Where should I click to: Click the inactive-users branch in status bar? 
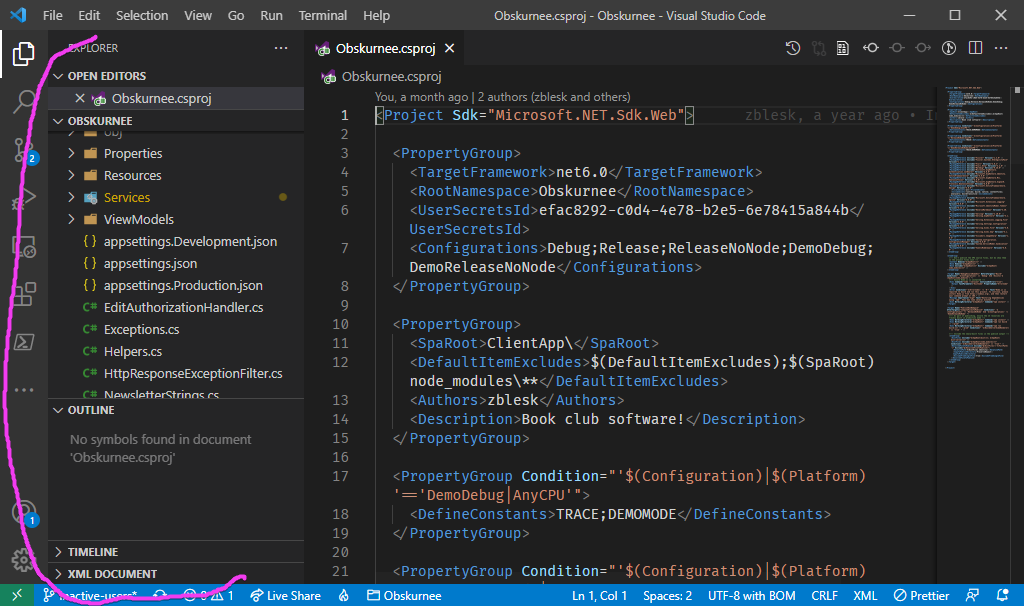90,596
